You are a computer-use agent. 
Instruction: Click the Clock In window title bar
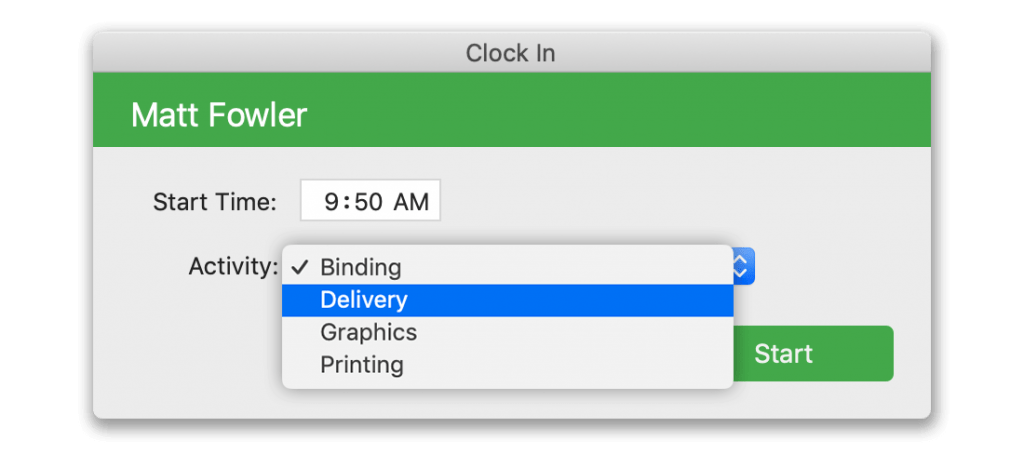pyautogui.click(x=511, y=52)
